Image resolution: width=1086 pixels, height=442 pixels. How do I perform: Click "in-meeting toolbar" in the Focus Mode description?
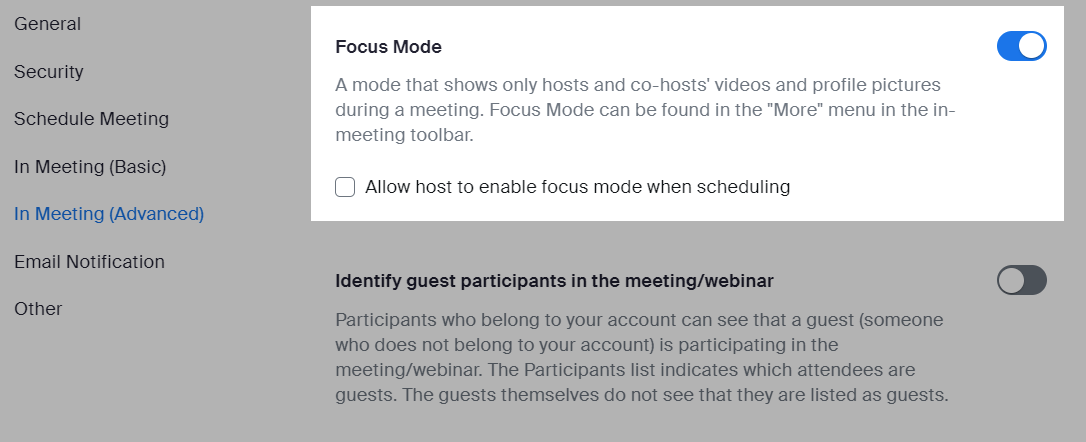418,135
